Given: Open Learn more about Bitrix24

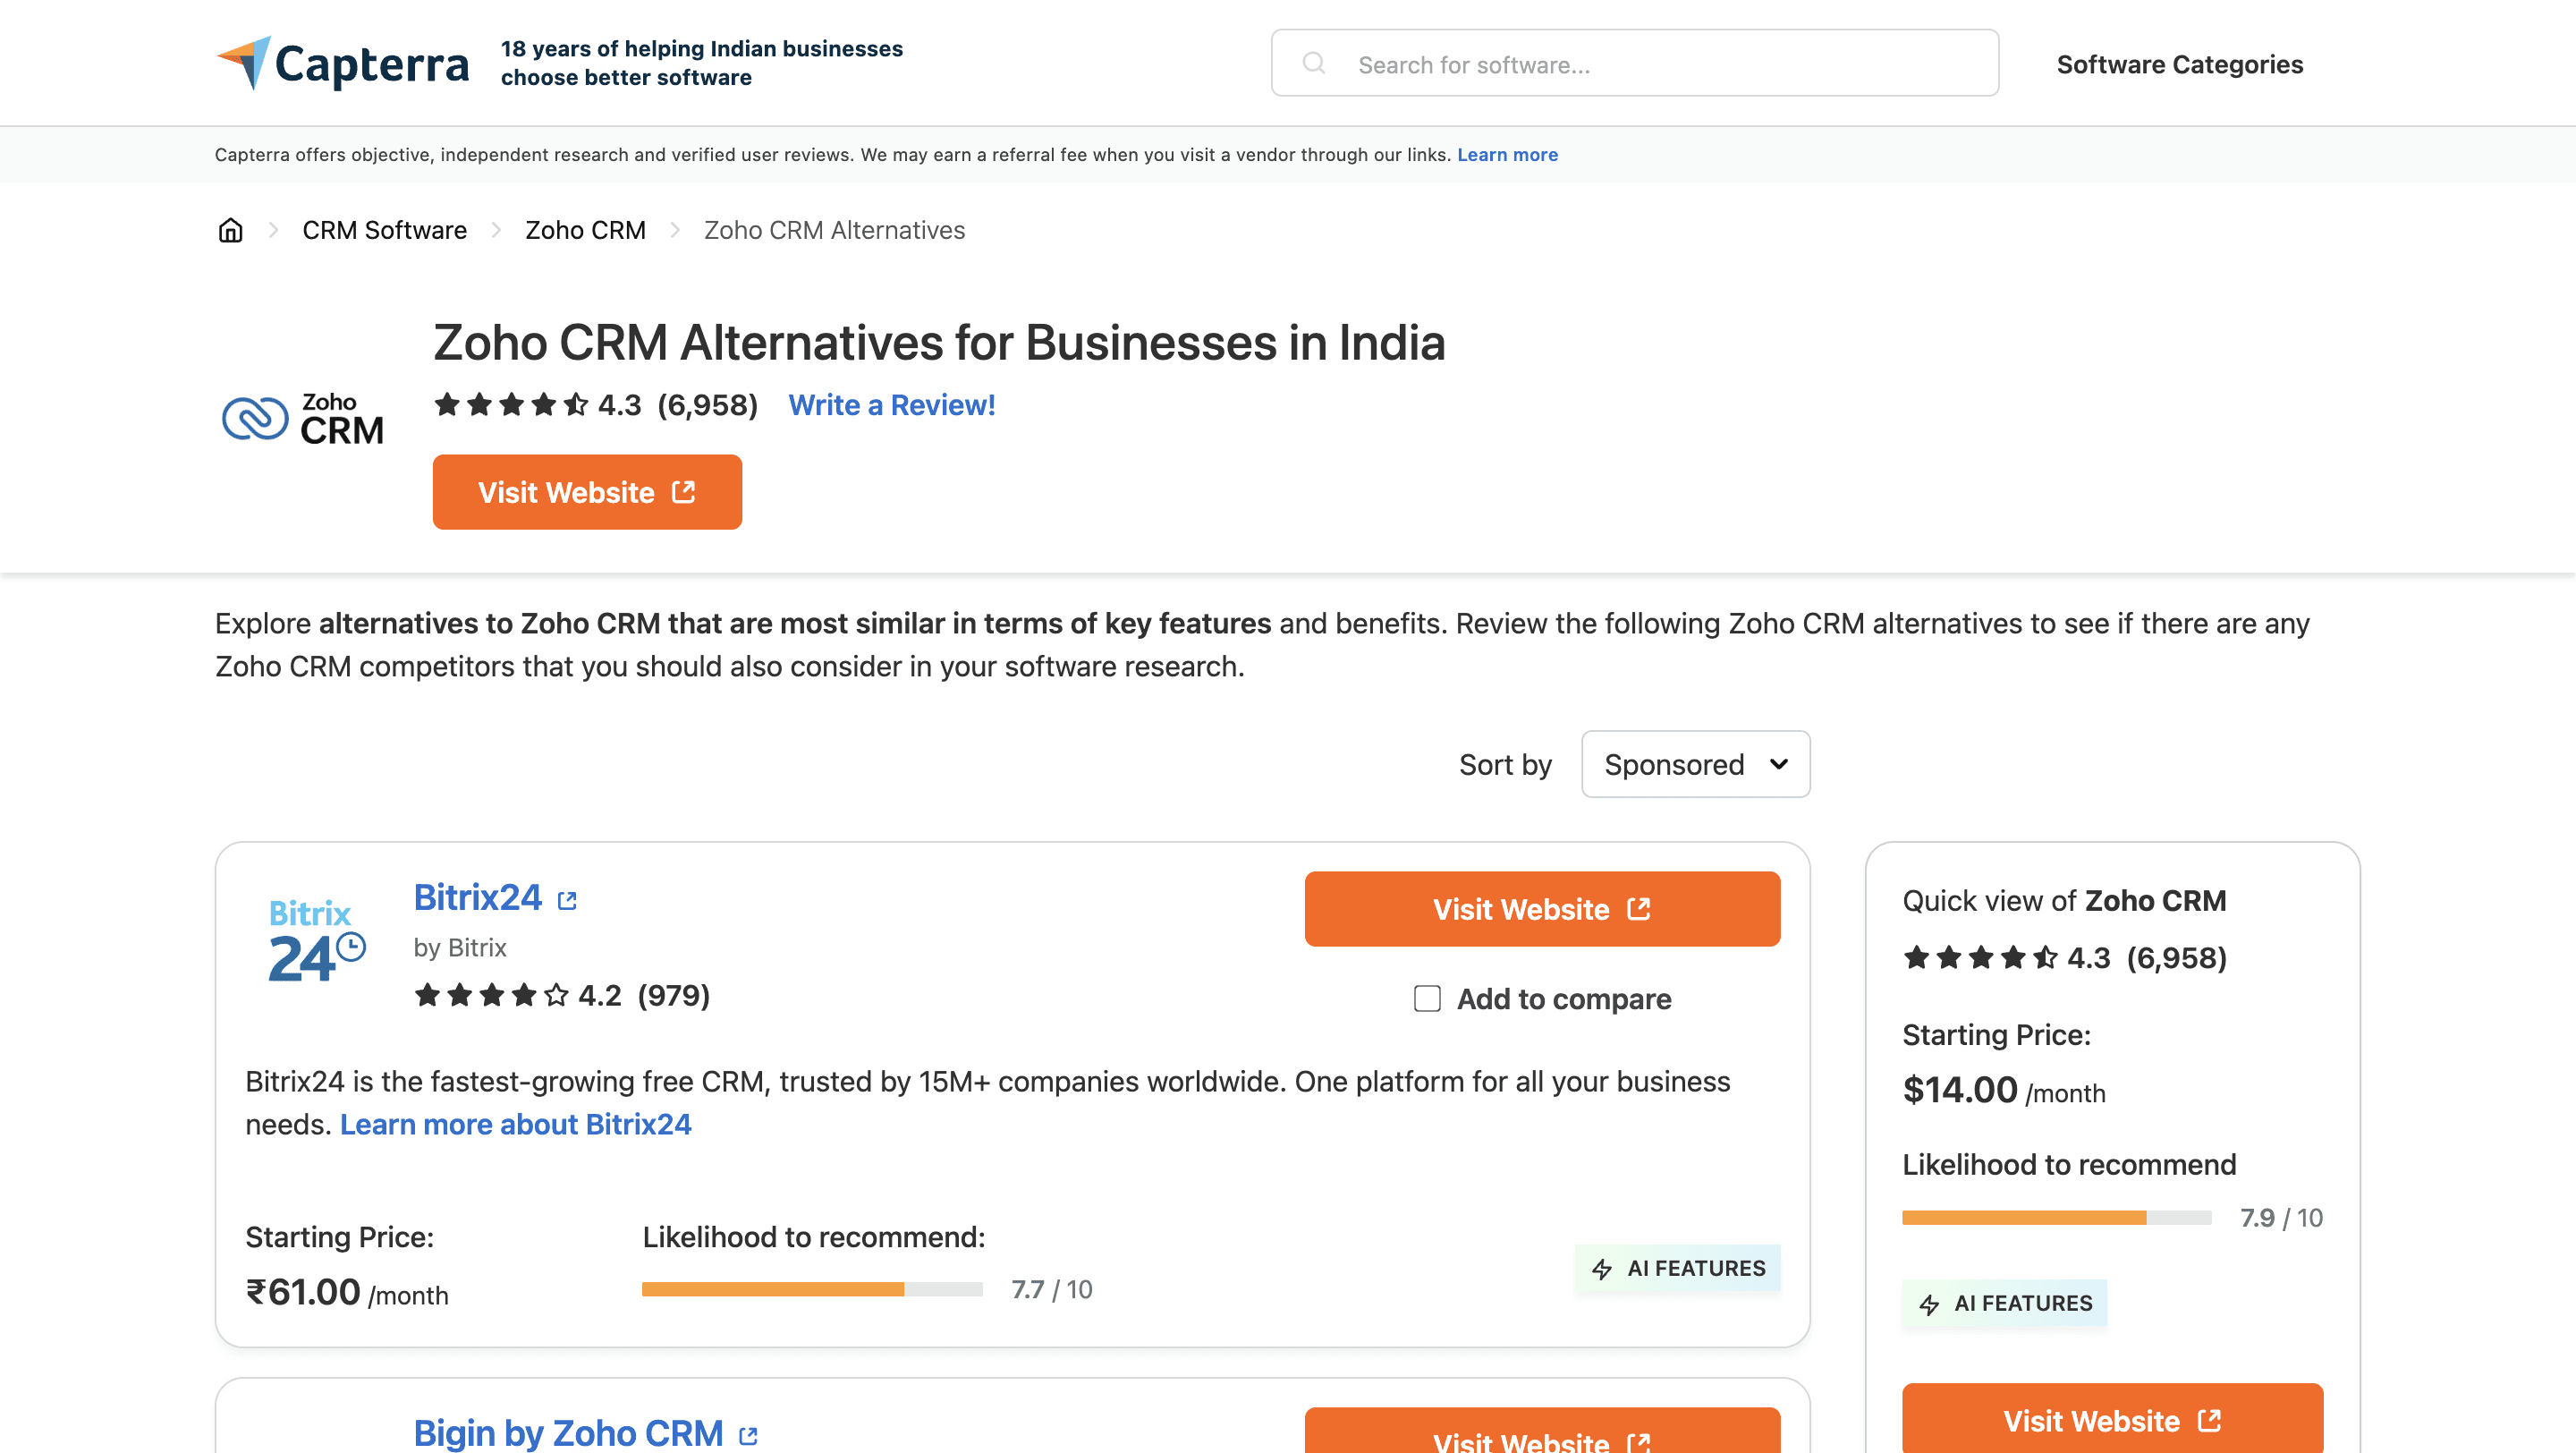Looking at the screenshot, I should [x=516, y=1124].
